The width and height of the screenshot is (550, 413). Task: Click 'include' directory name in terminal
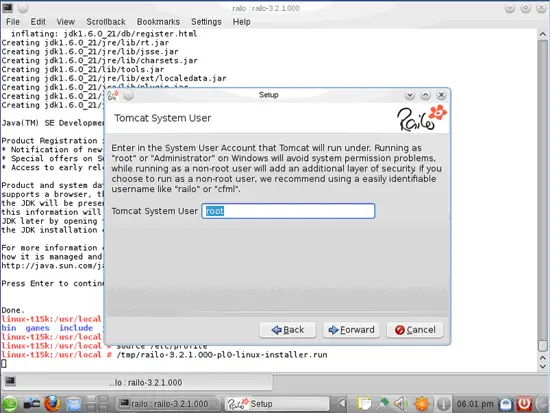click(x=76, y=328)
